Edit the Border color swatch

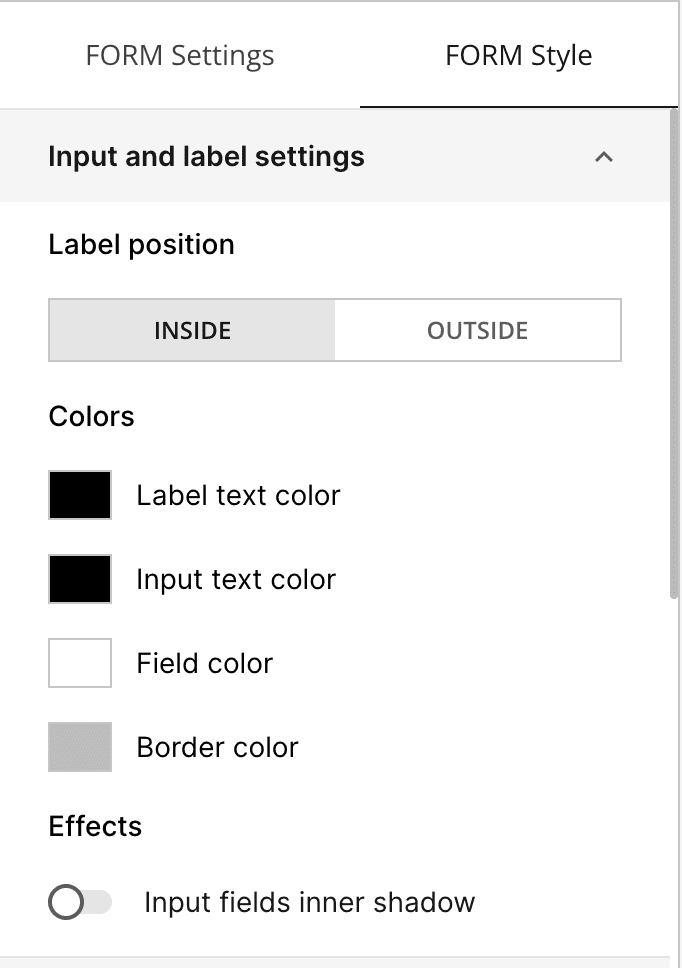coord(79,746)
